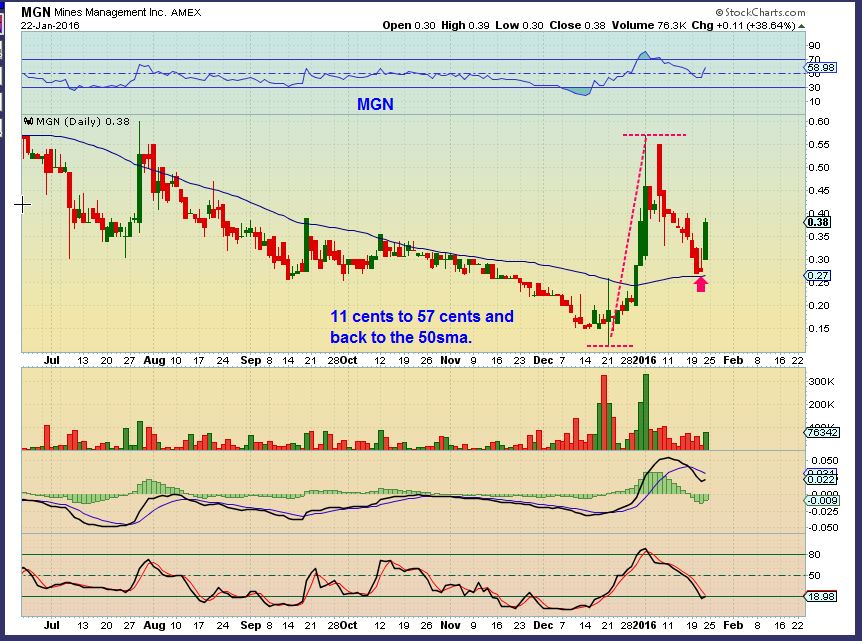Click the 0.45 price axis label
This screenshot has height=641, width=862.
pos(819,191)
